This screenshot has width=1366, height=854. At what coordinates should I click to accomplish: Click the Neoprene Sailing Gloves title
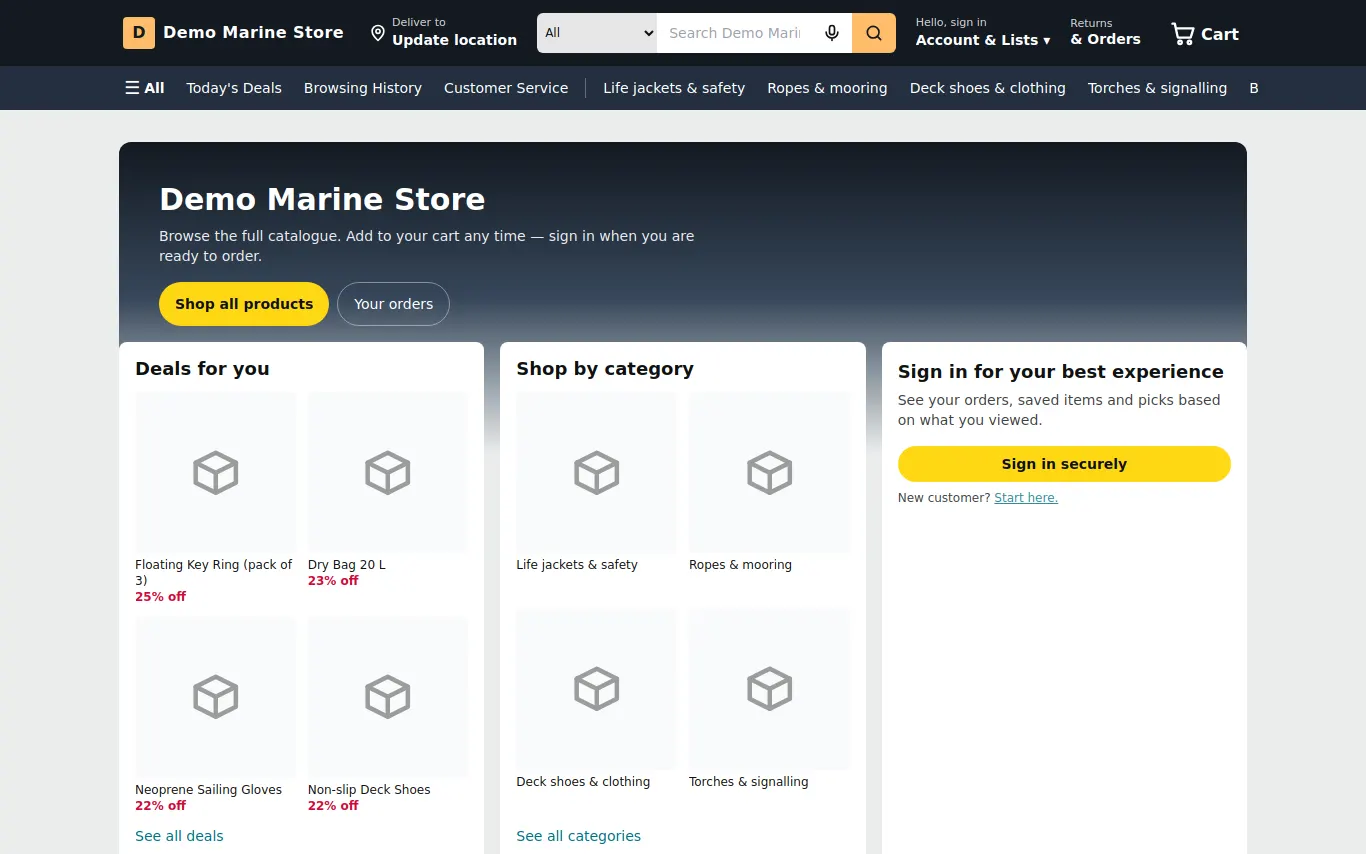coord(208,790)
